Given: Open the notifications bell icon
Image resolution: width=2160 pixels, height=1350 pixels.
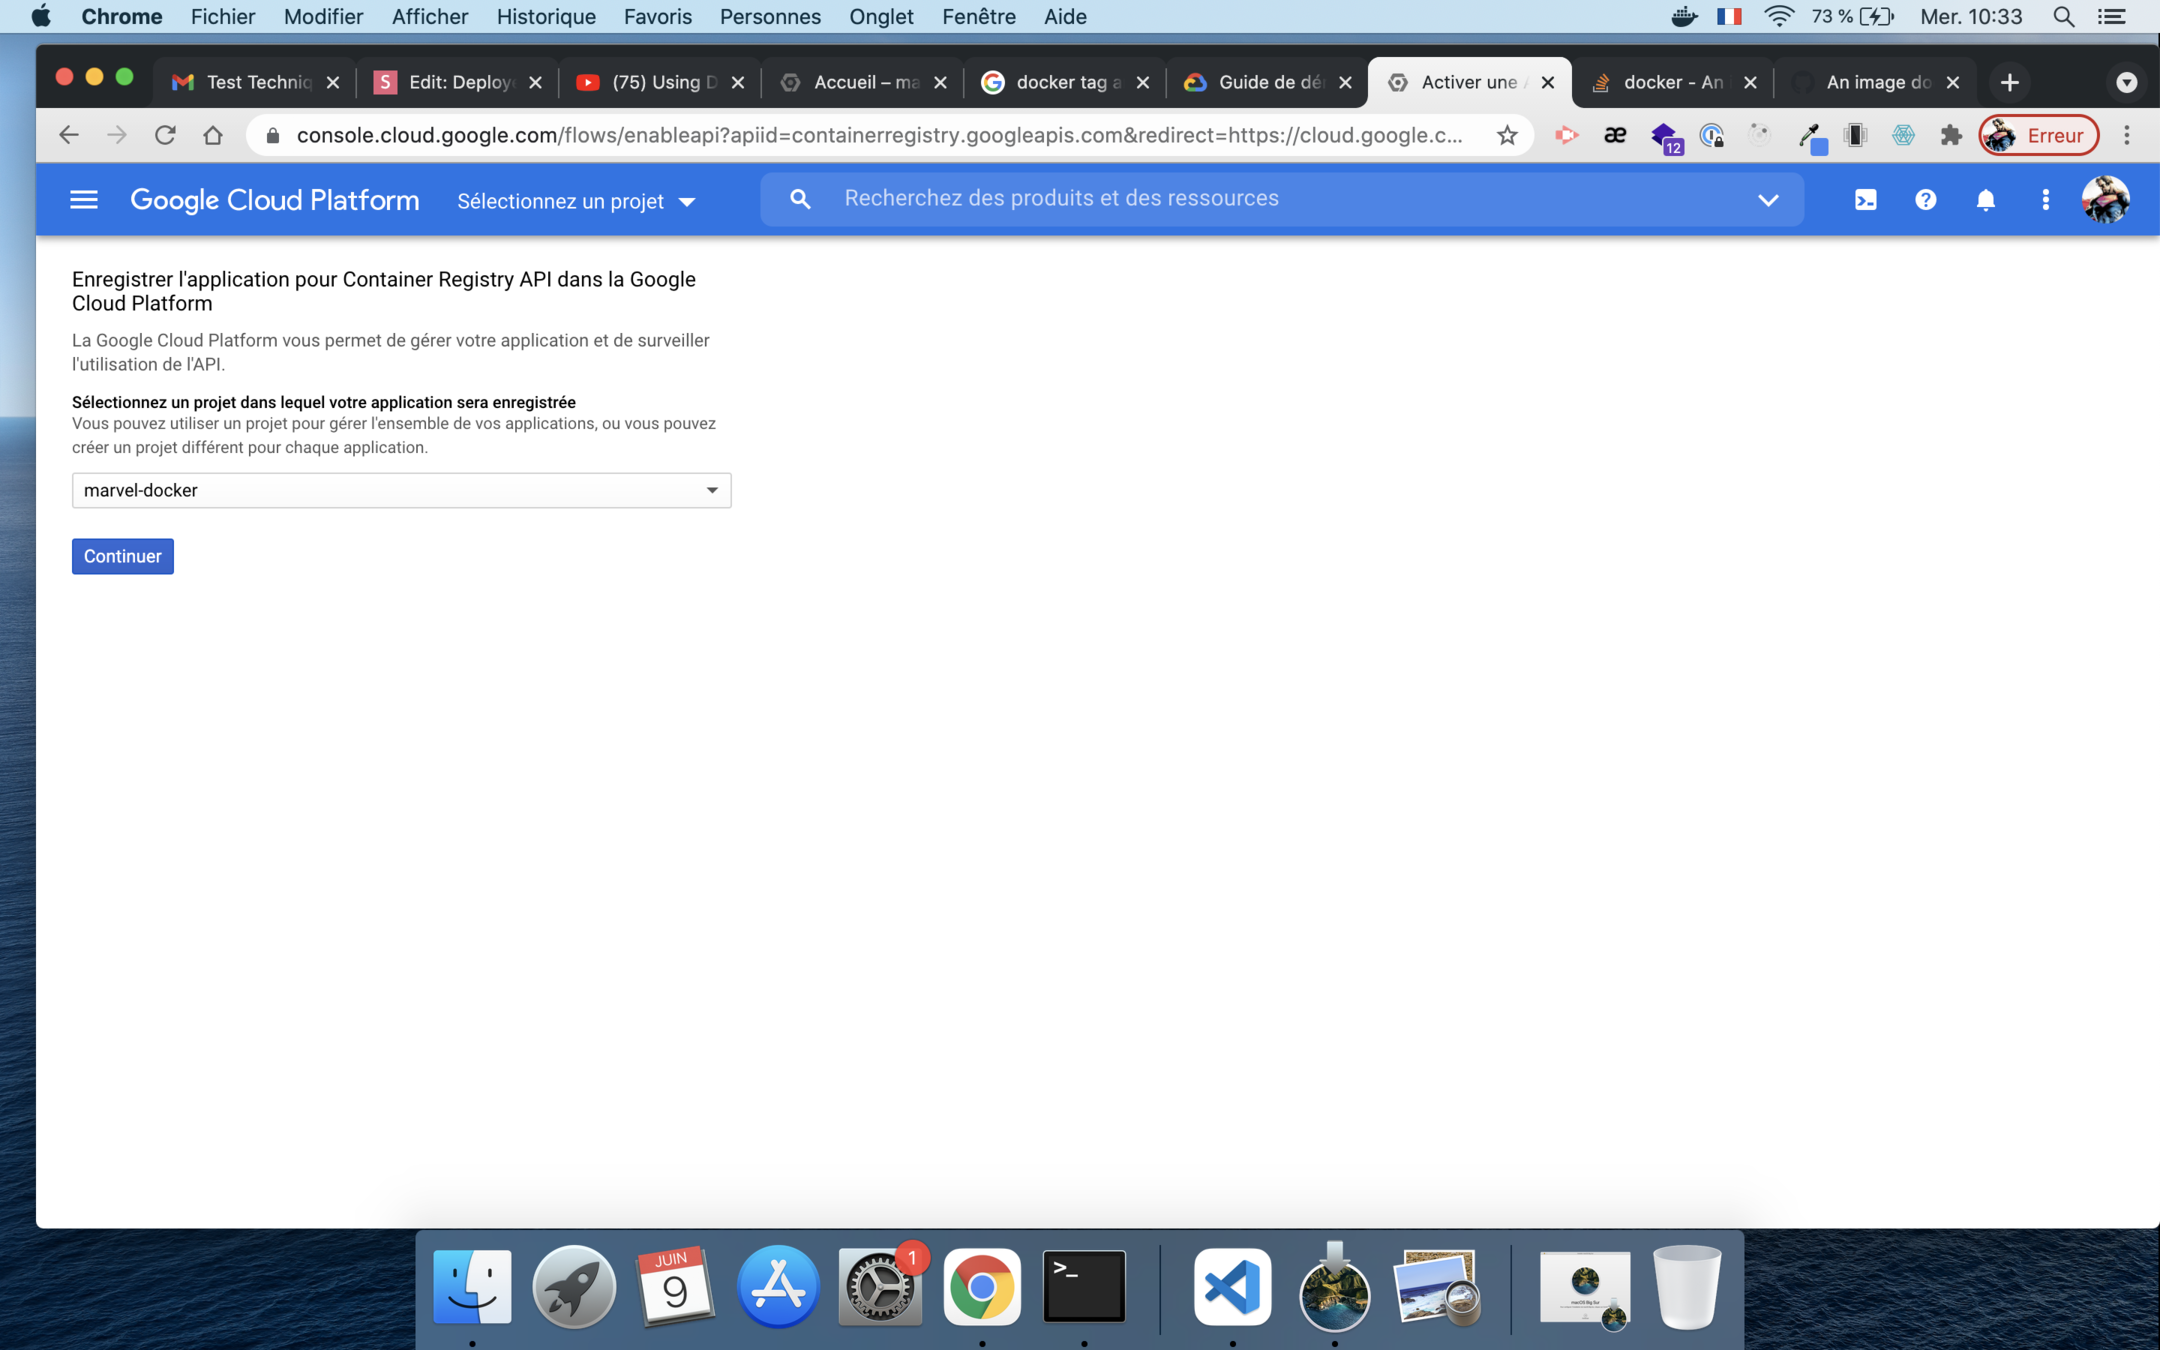Looking at the screenshot, I should click(x=1985, y=200).
